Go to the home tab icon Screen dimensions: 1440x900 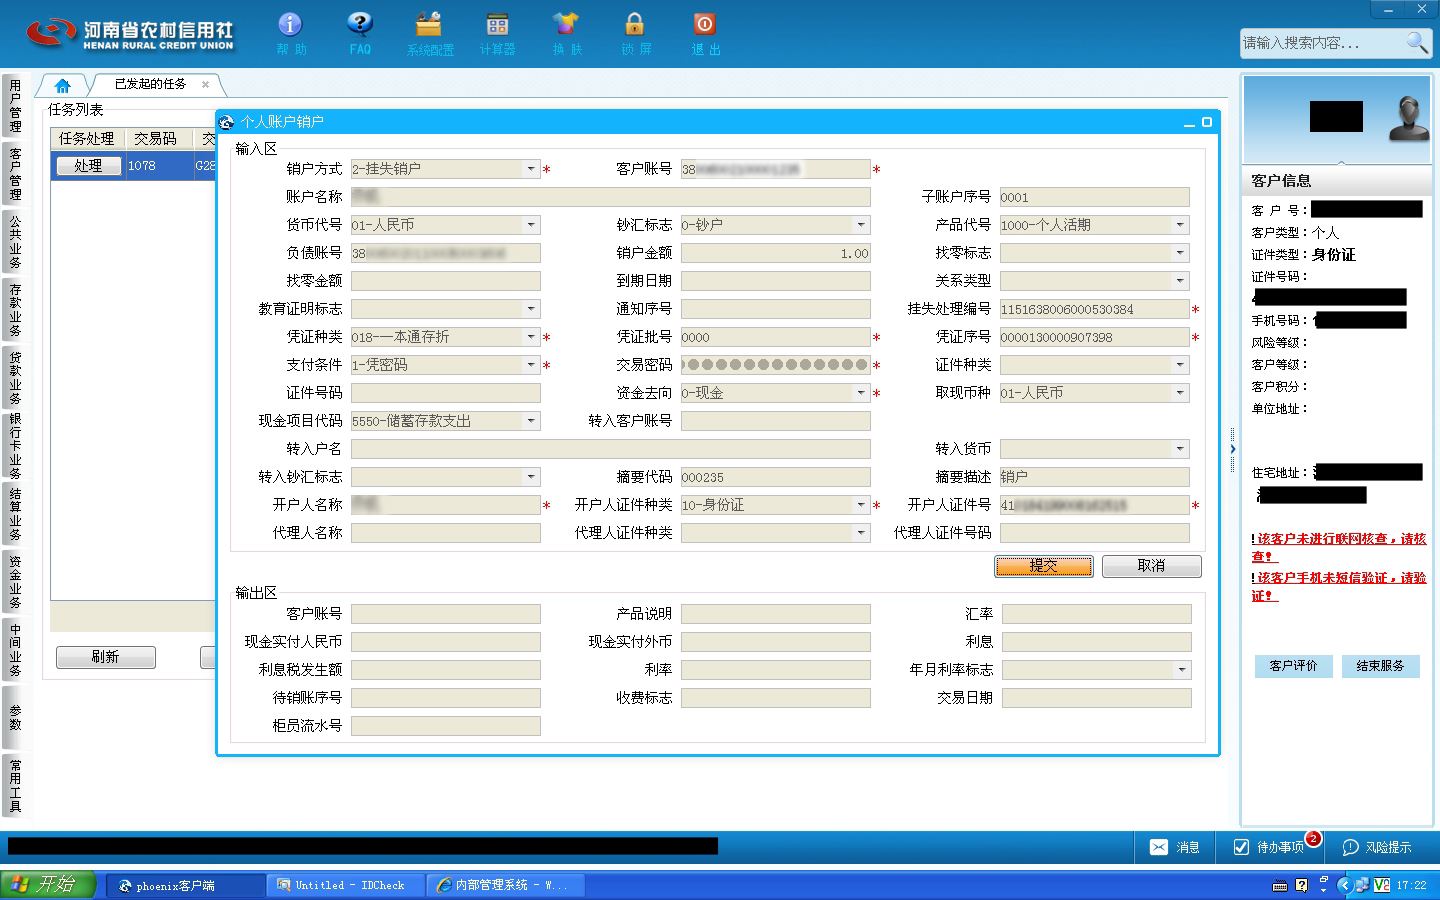(x=63, y=85)
